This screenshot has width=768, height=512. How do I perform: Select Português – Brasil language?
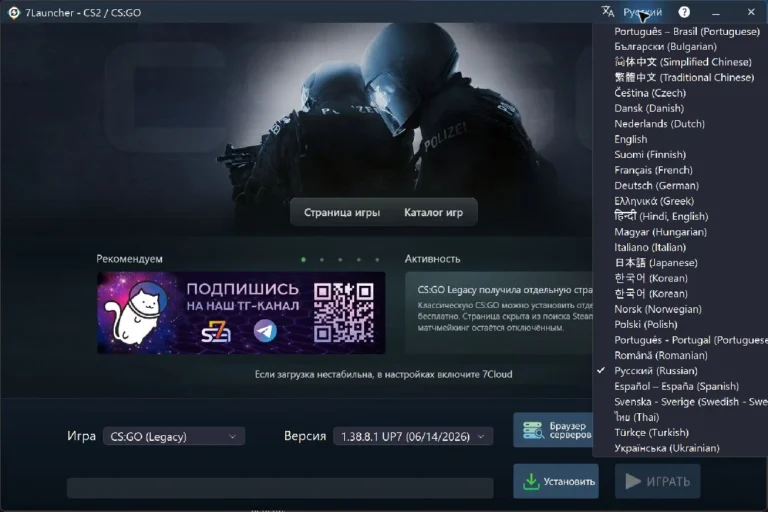687,31
